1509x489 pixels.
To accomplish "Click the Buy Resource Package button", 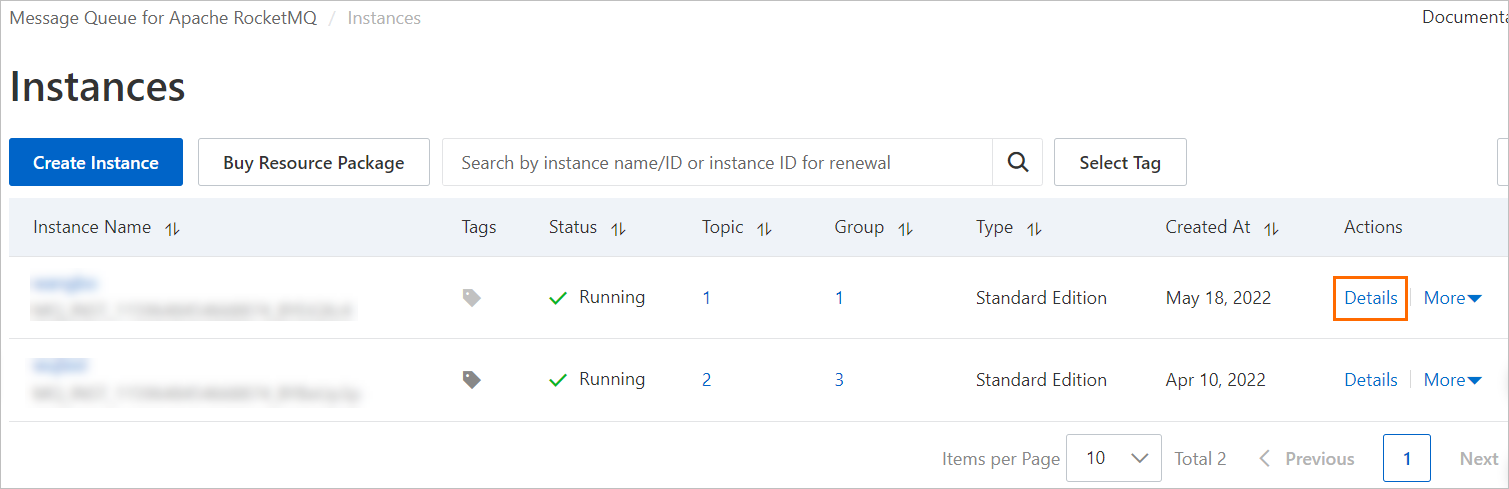I will [314, 163].
